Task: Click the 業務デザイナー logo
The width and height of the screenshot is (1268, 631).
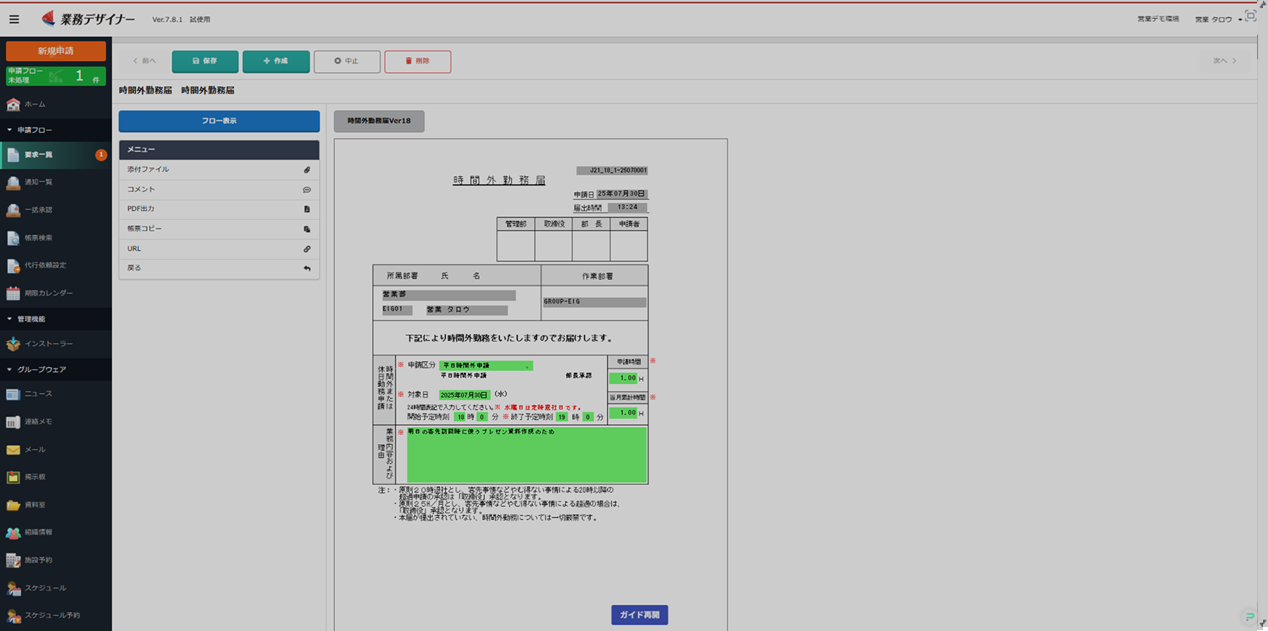Action: tap(88, 19)
